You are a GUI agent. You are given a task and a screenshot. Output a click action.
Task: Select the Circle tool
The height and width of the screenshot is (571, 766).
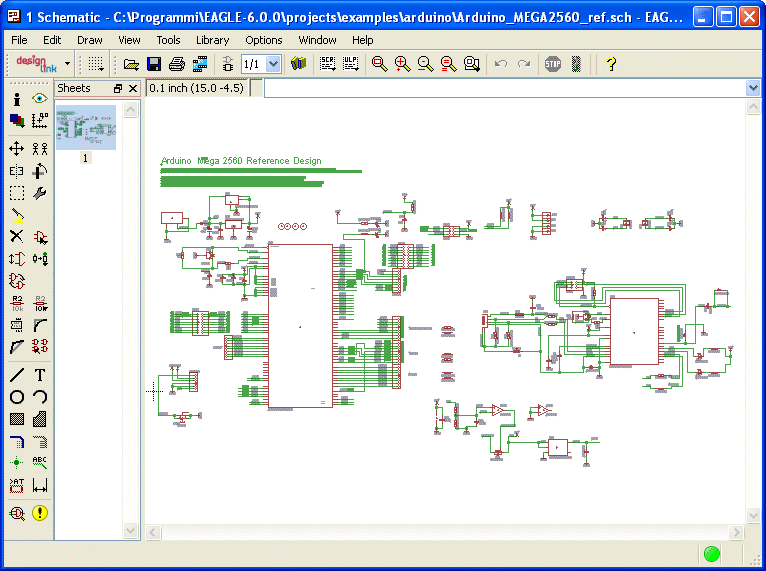point(17,397)
